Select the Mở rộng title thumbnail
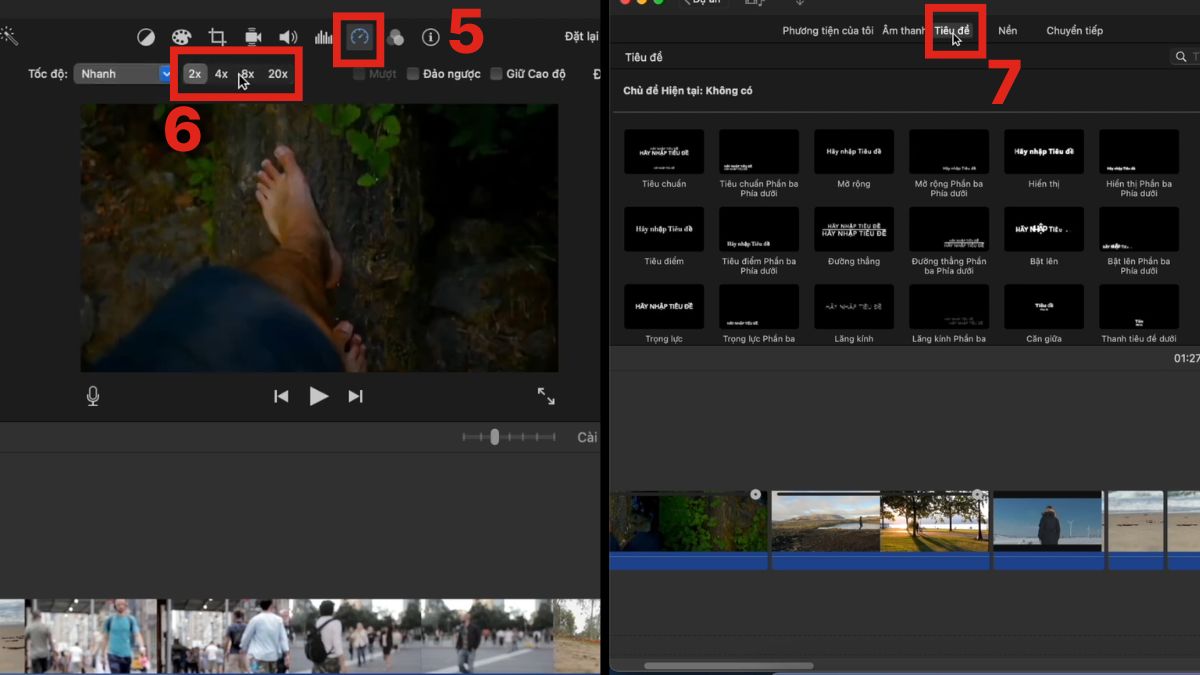This screenshot has height=675, width=1200. (854, 152)
